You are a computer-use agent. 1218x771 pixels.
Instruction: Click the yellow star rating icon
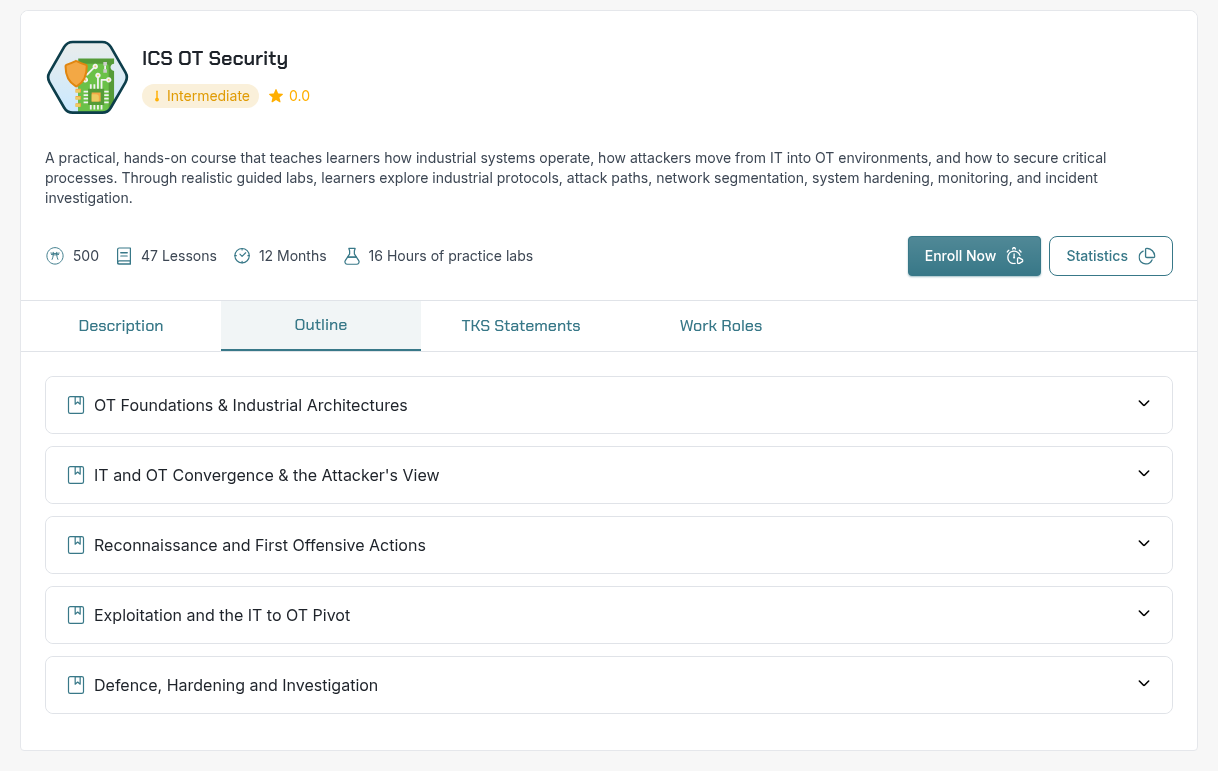click(x=276, y=96)
